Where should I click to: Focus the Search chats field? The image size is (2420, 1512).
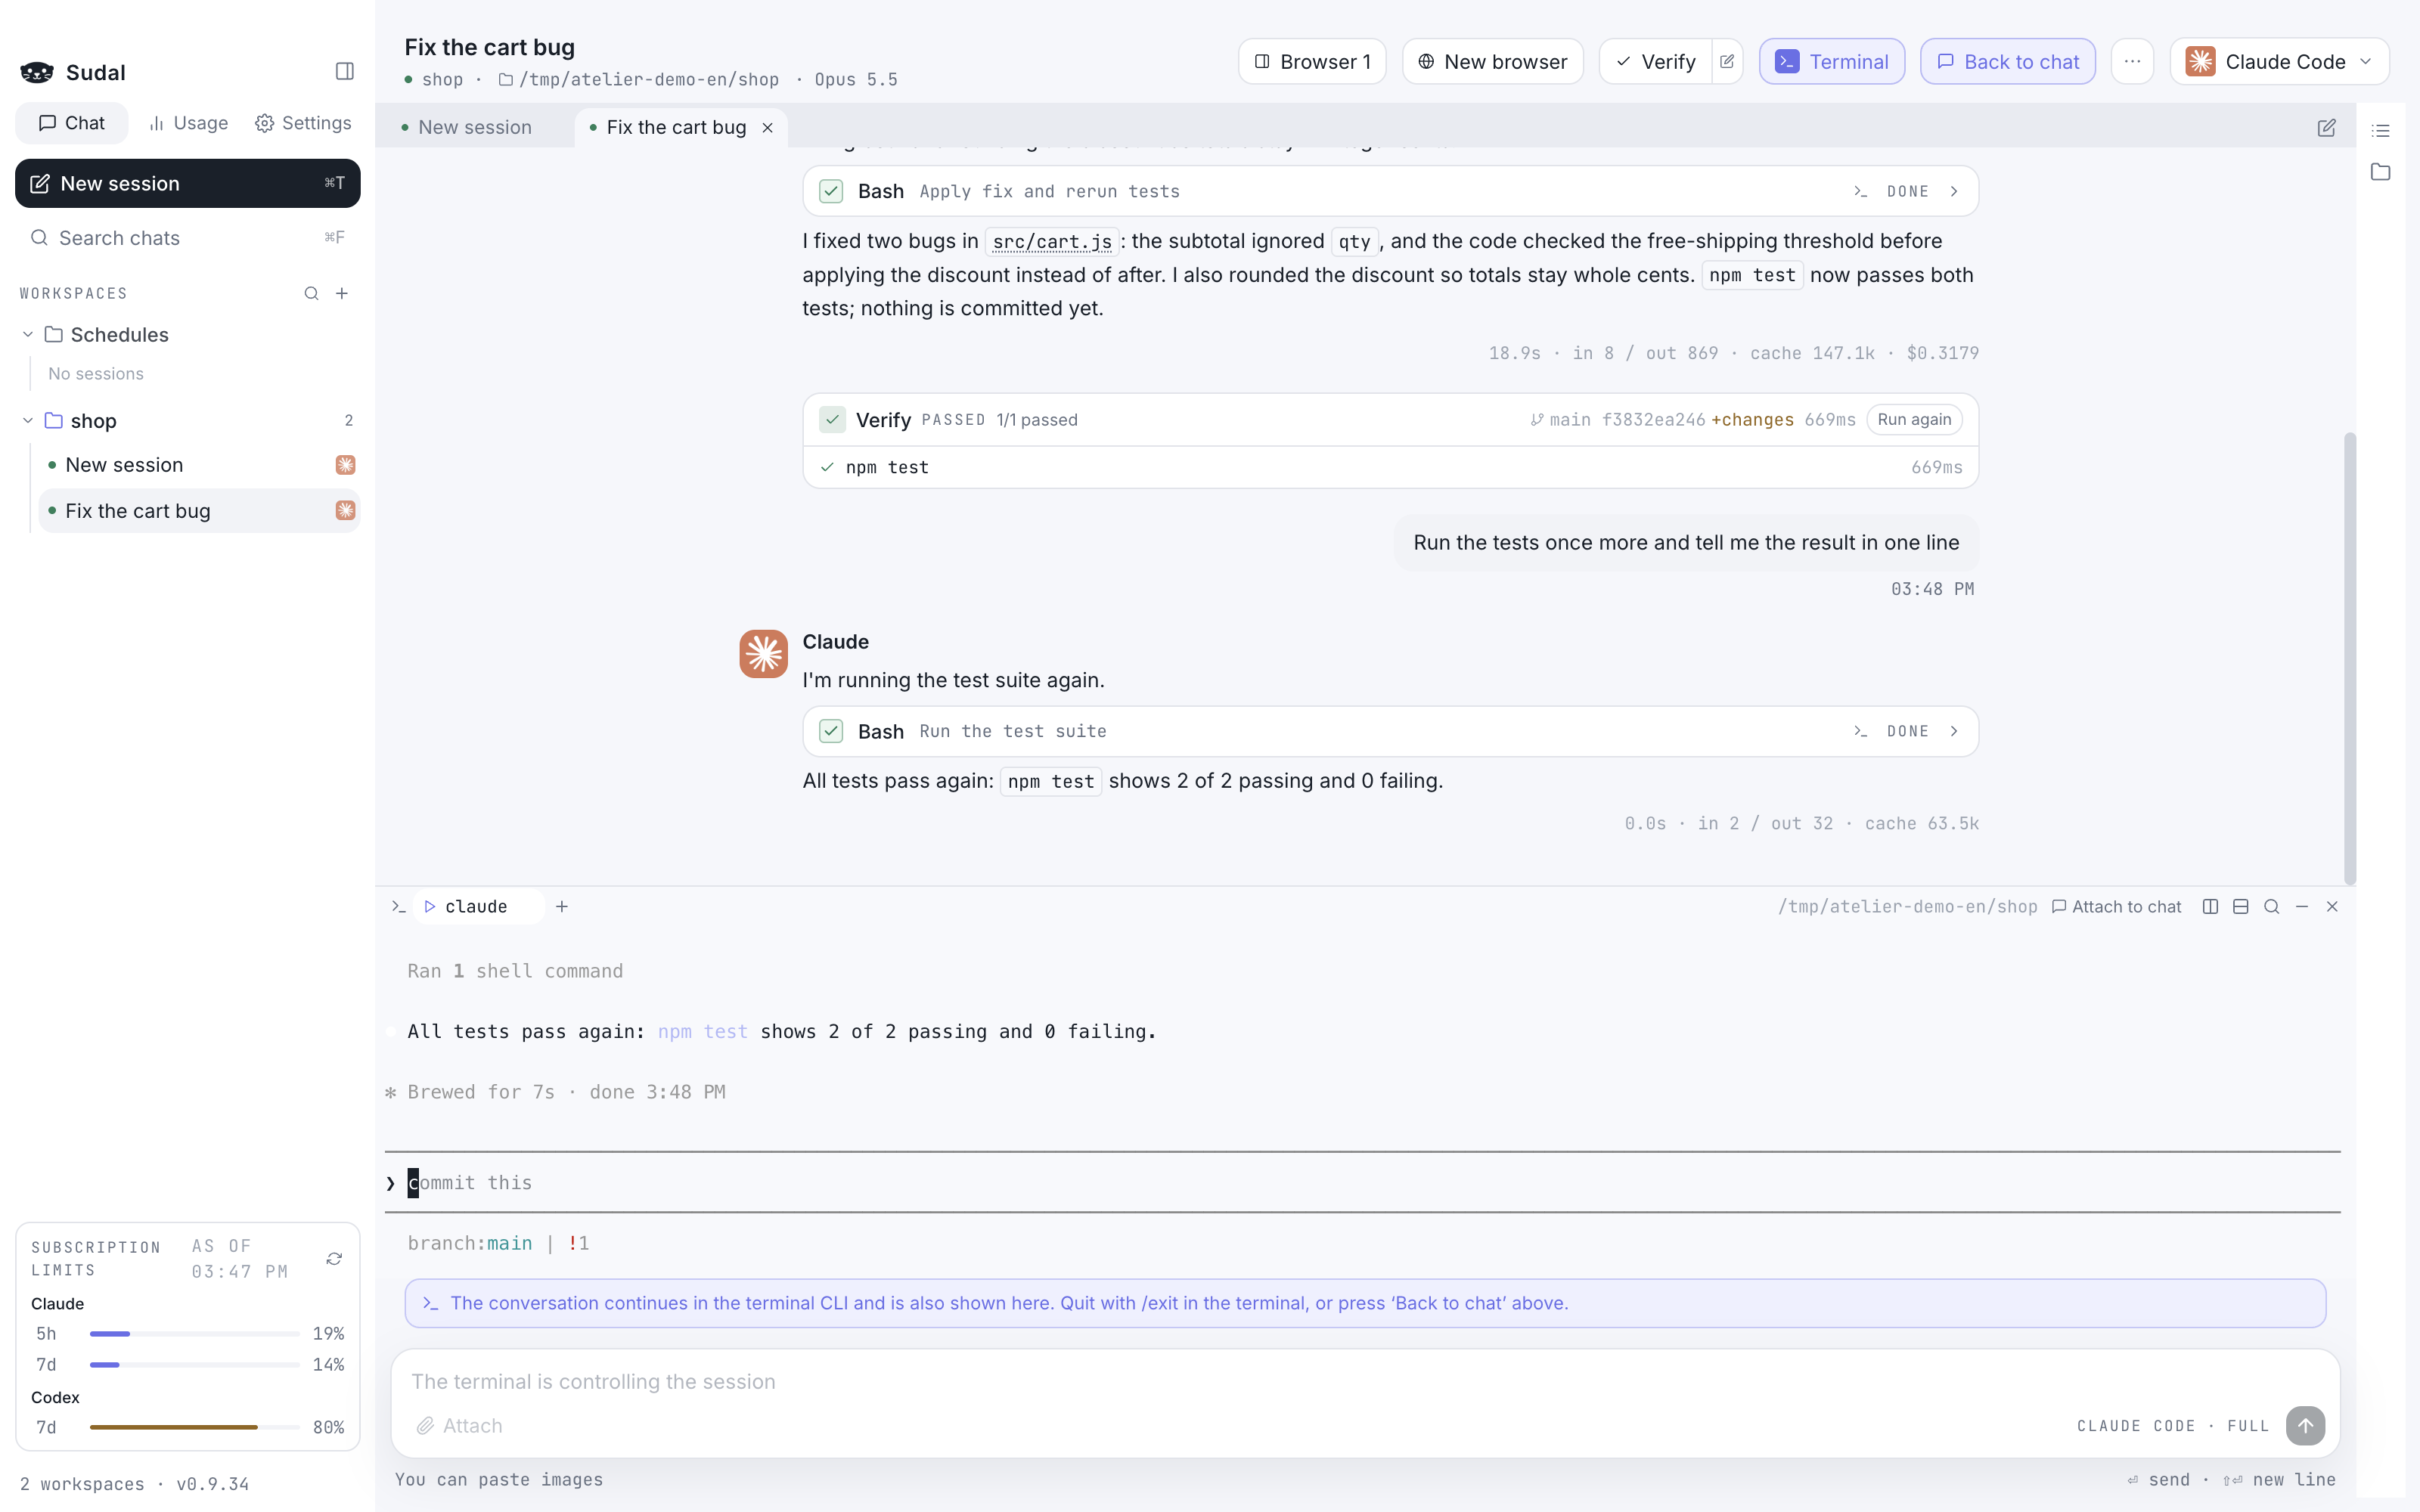coord(188,238)
